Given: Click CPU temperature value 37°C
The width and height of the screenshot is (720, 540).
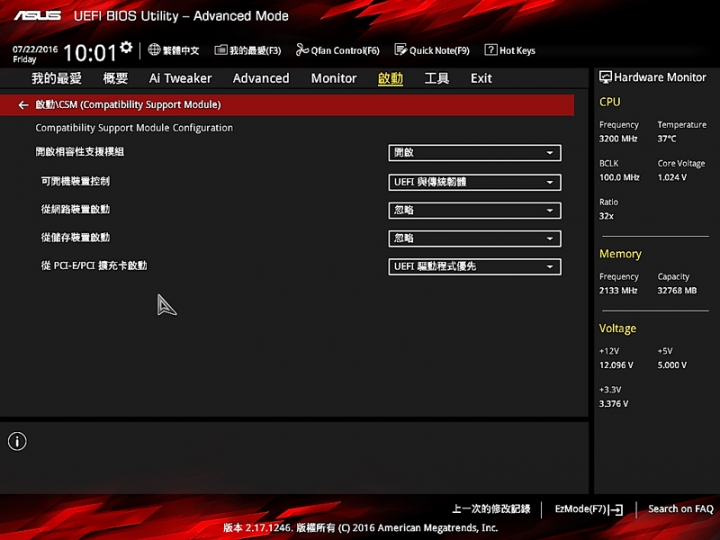Looking at the screenshot, I should 667,139.
